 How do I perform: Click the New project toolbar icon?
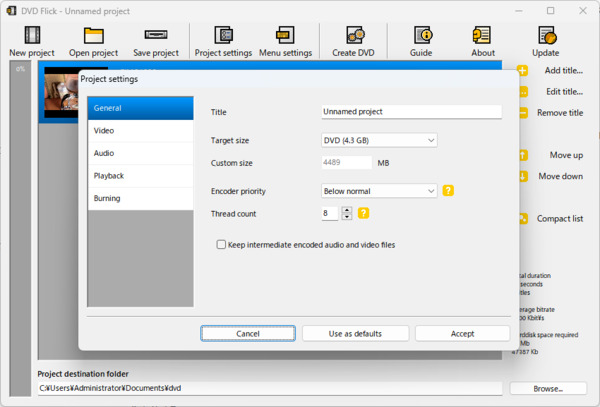31,35
